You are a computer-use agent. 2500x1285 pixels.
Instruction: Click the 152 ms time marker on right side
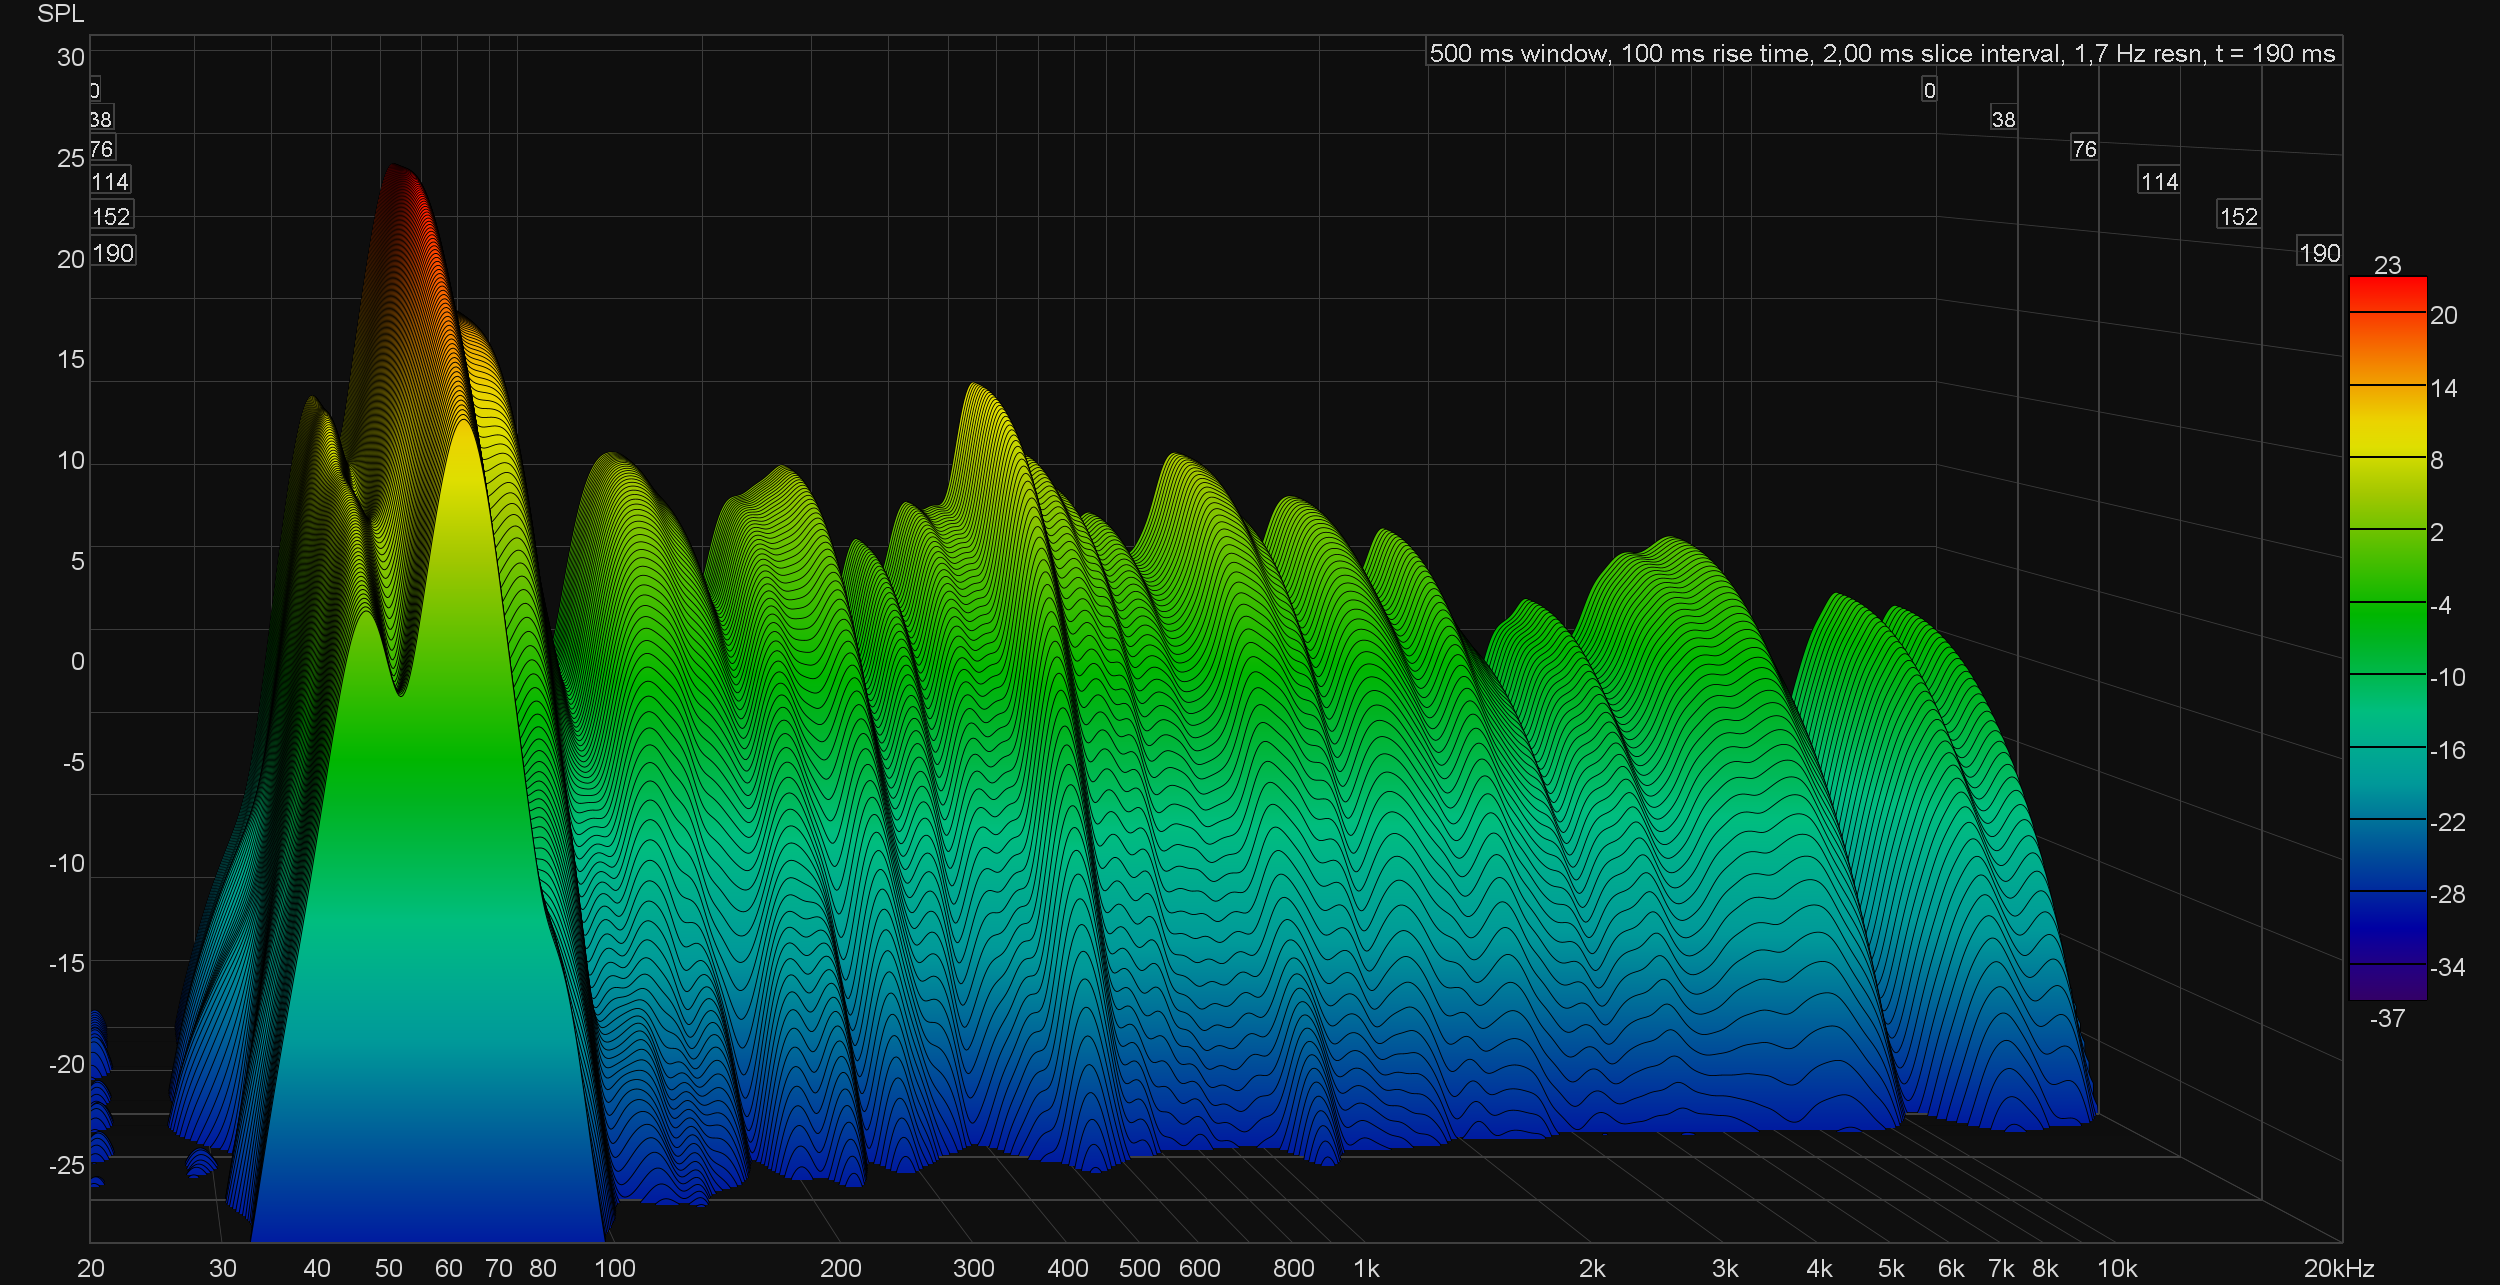tap(2238, 216)
